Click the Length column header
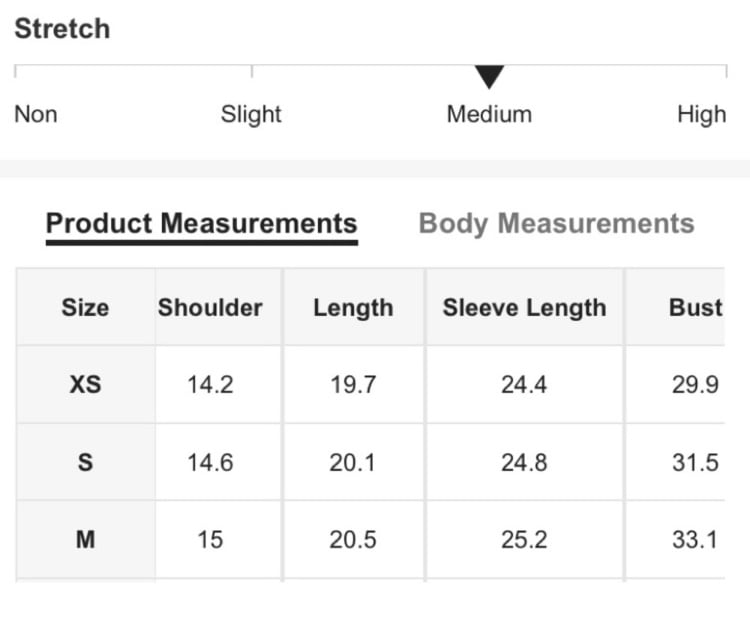This screenshot has height=643, width=750. [x=353, y=308]
